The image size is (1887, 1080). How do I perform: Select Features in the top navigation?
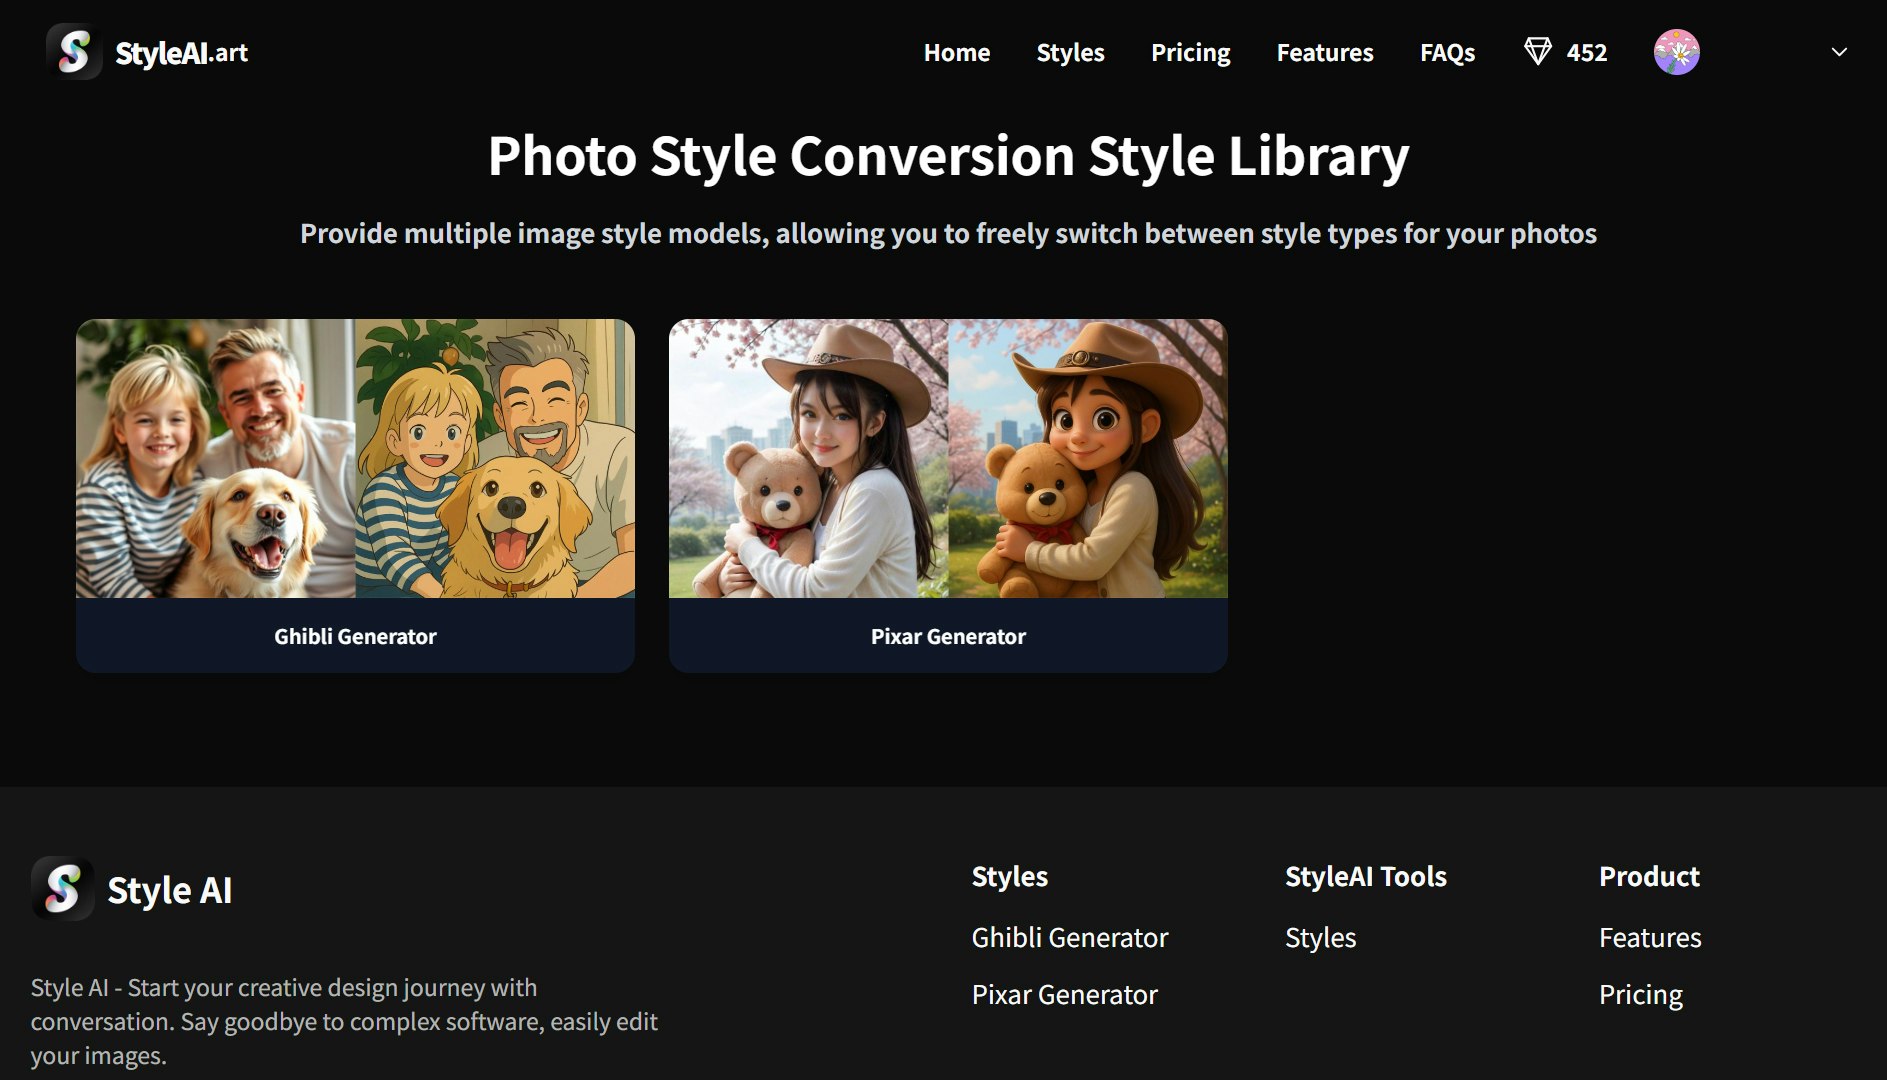point(1324,52)
